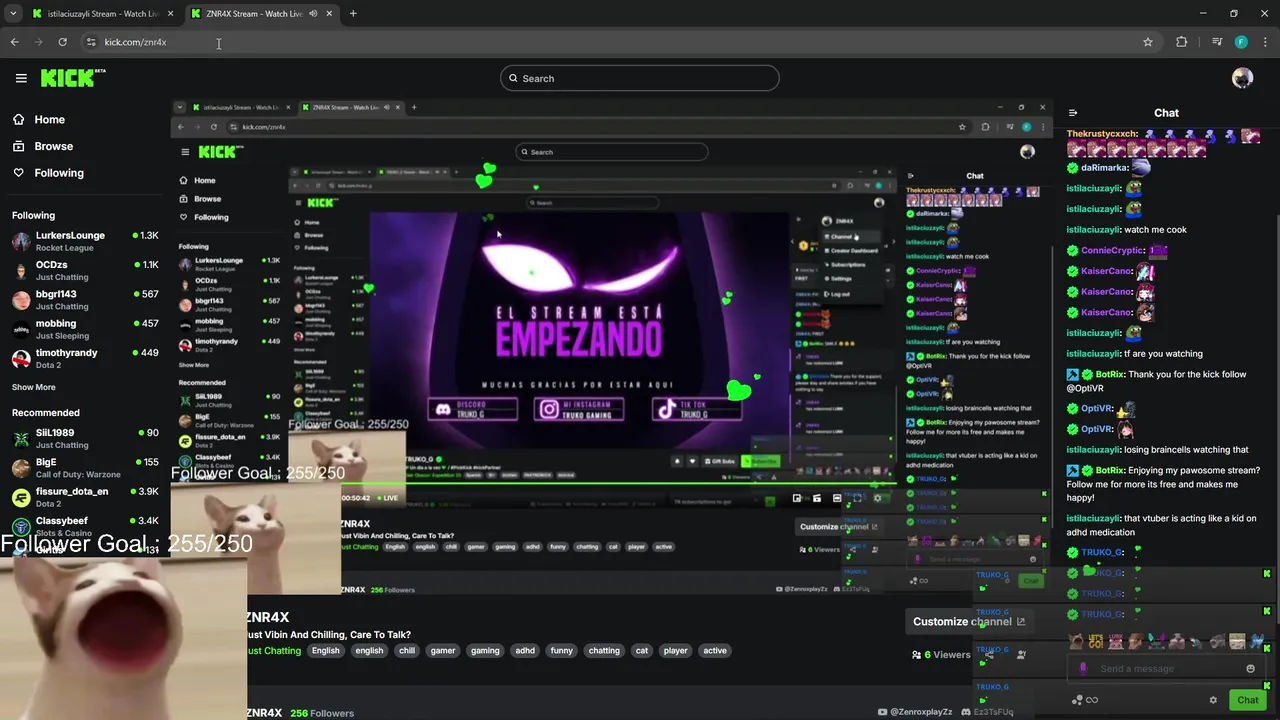Click in the Kick Search field on main page
1280x720 pixels.
640,78
